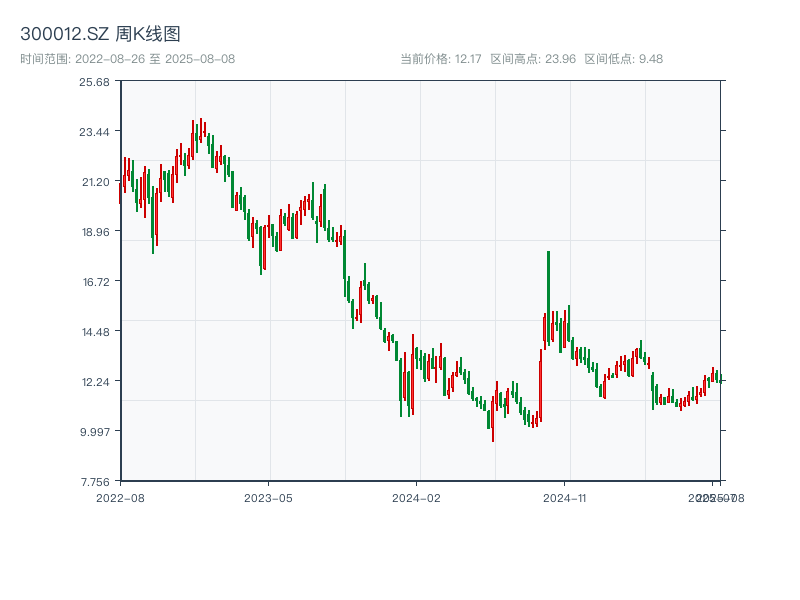Screen dimensions: 800x600
Task: Click the 2024-11 x-axis date label
Action: pyautogui.click(x=565, y=497)
